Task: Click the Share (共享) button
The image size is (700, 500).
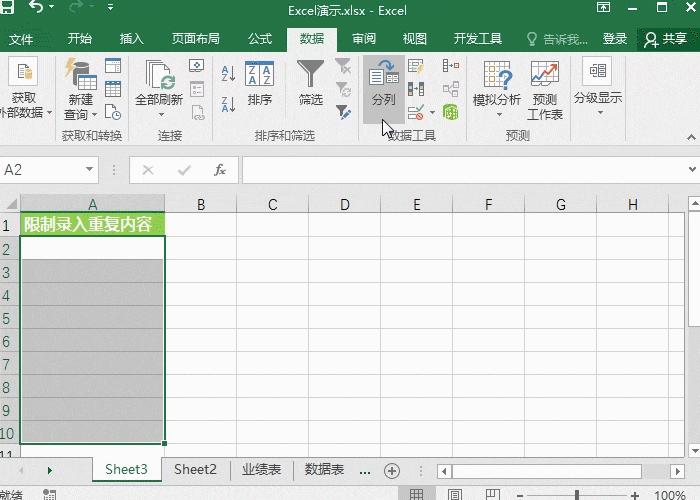Action: click(667, 39)
